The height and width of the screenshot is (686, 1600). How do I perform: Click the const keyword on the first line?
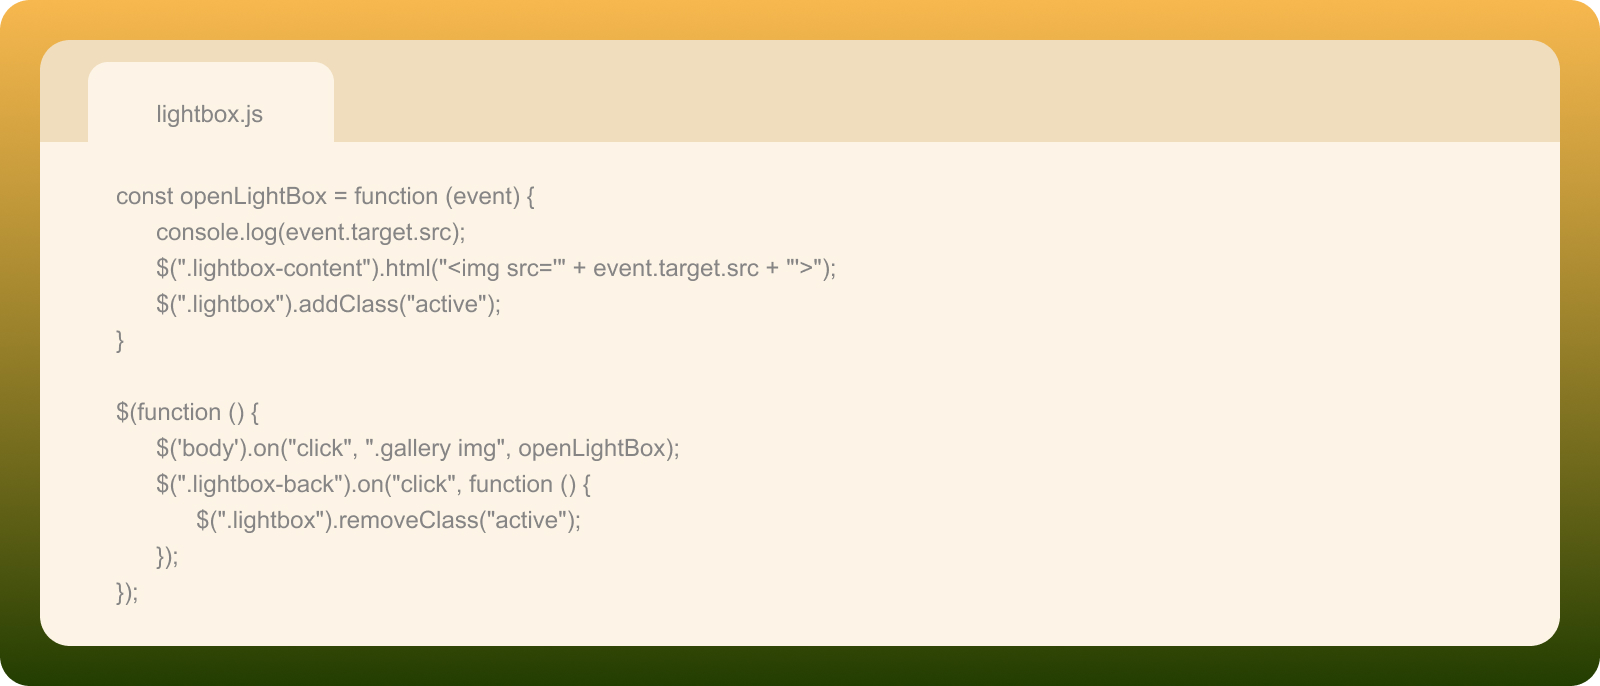pos(144,196)
